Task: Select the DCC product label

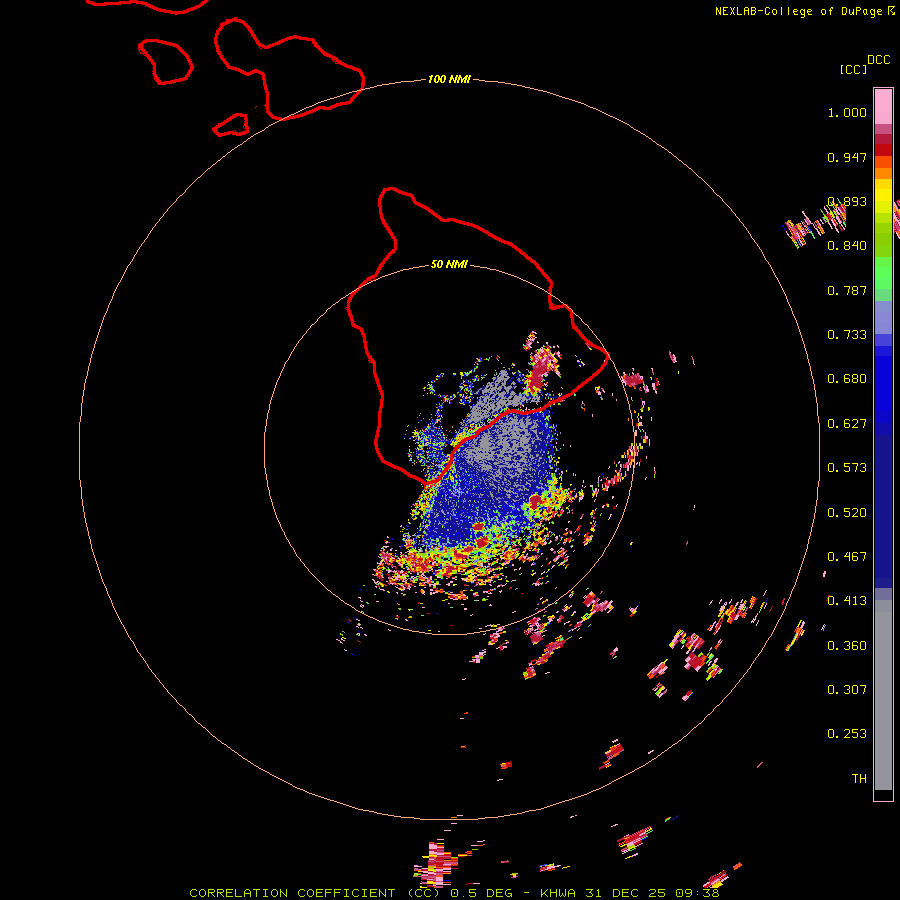Action: pos(879,60)
